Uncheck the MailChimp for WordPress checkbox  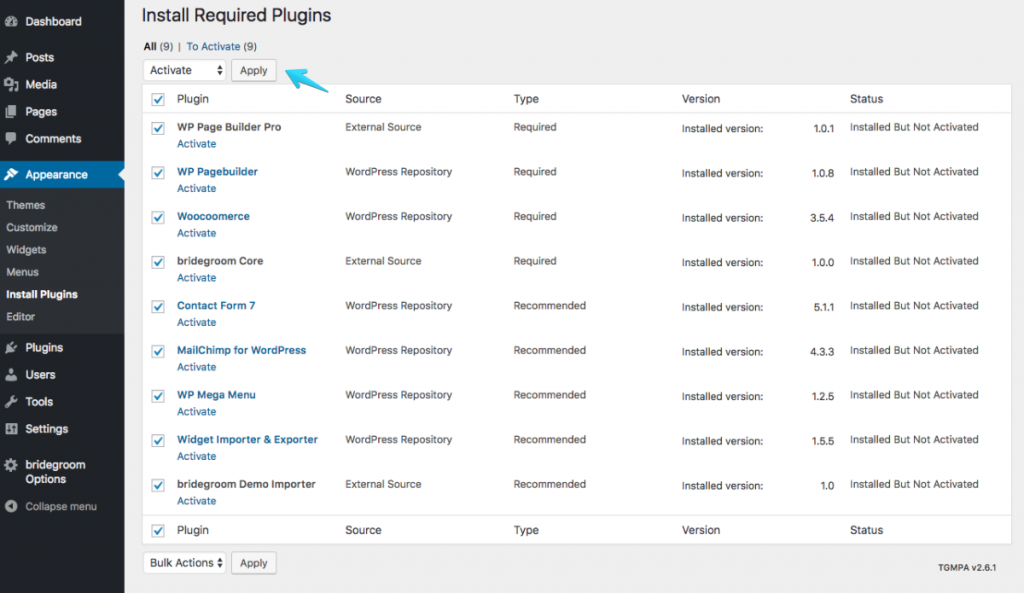pyautogui.click(x=158, y=351)
